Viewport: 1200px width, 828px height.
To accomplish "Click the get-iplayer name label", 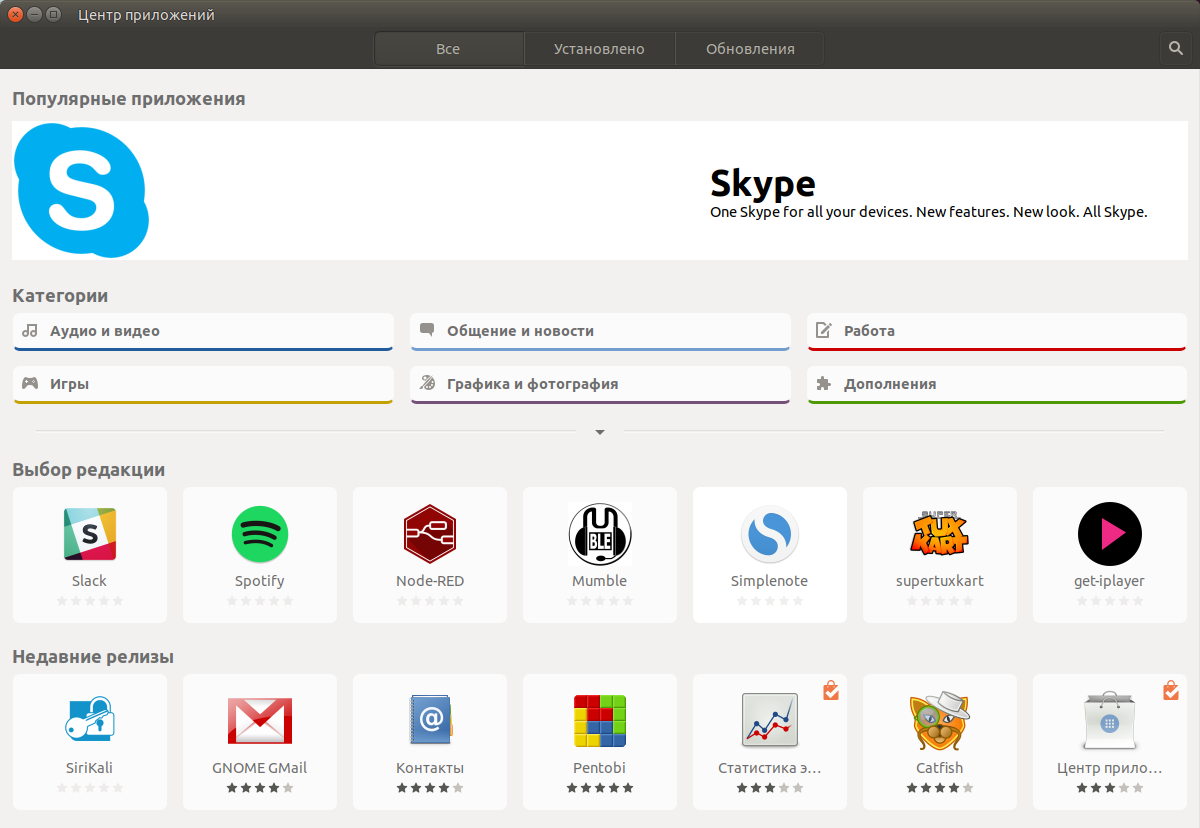I will click(1110, 581).
